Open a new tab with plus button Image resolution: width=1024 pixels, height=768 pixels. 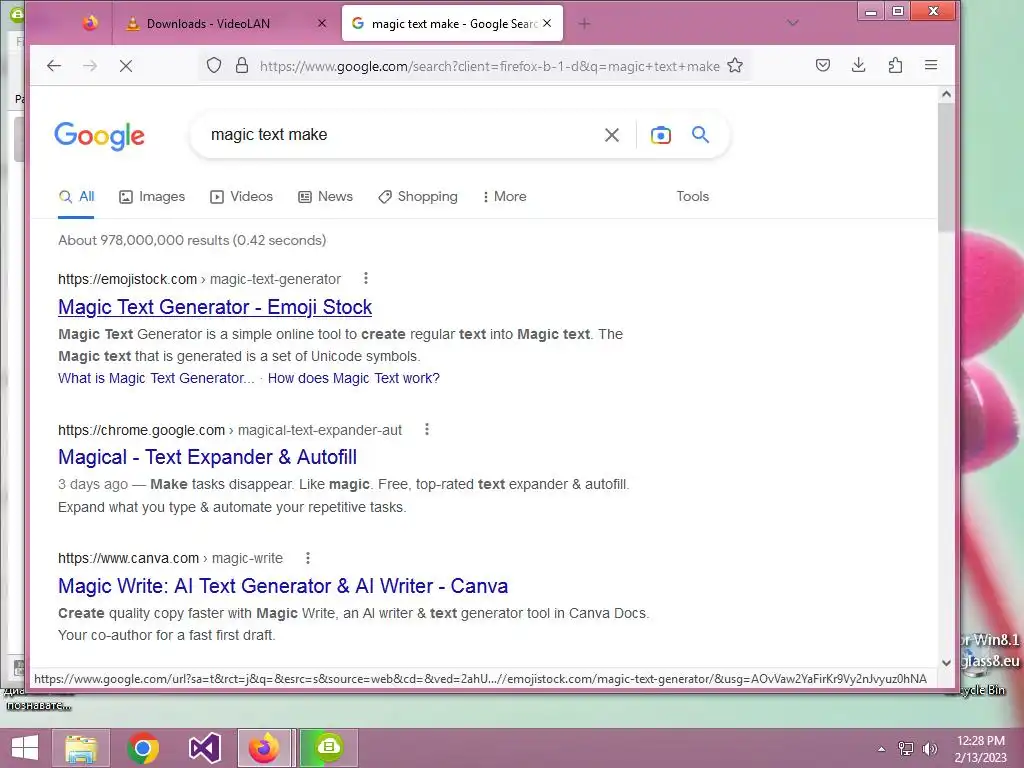tap(584, 24)
